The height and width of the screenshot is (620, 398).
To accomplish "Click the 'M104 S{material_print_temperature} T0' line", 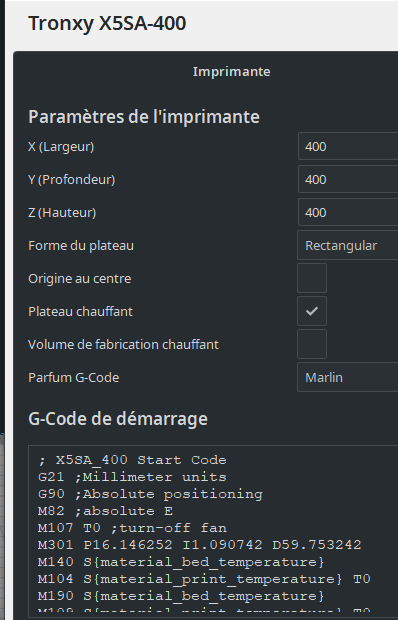I will (204, 579).
